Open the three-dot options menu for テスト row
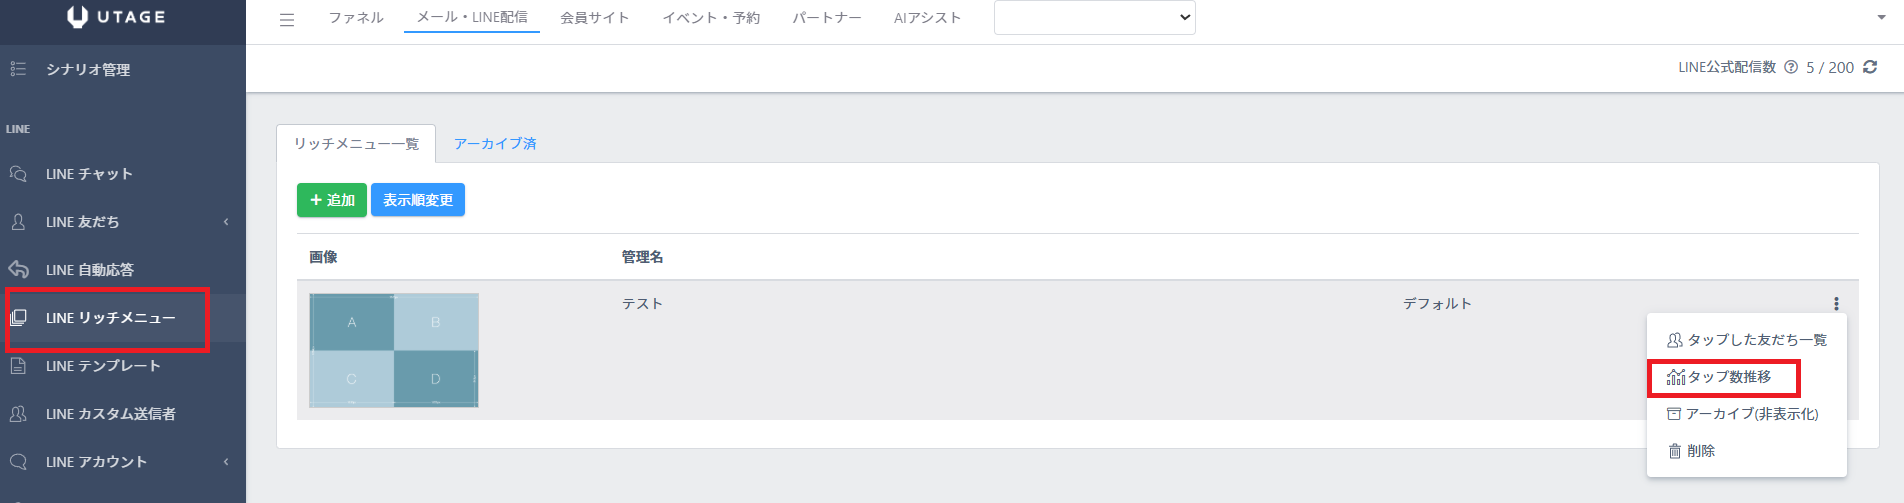Screen dimensions: 1904x503 click(x=1836, y=304)
